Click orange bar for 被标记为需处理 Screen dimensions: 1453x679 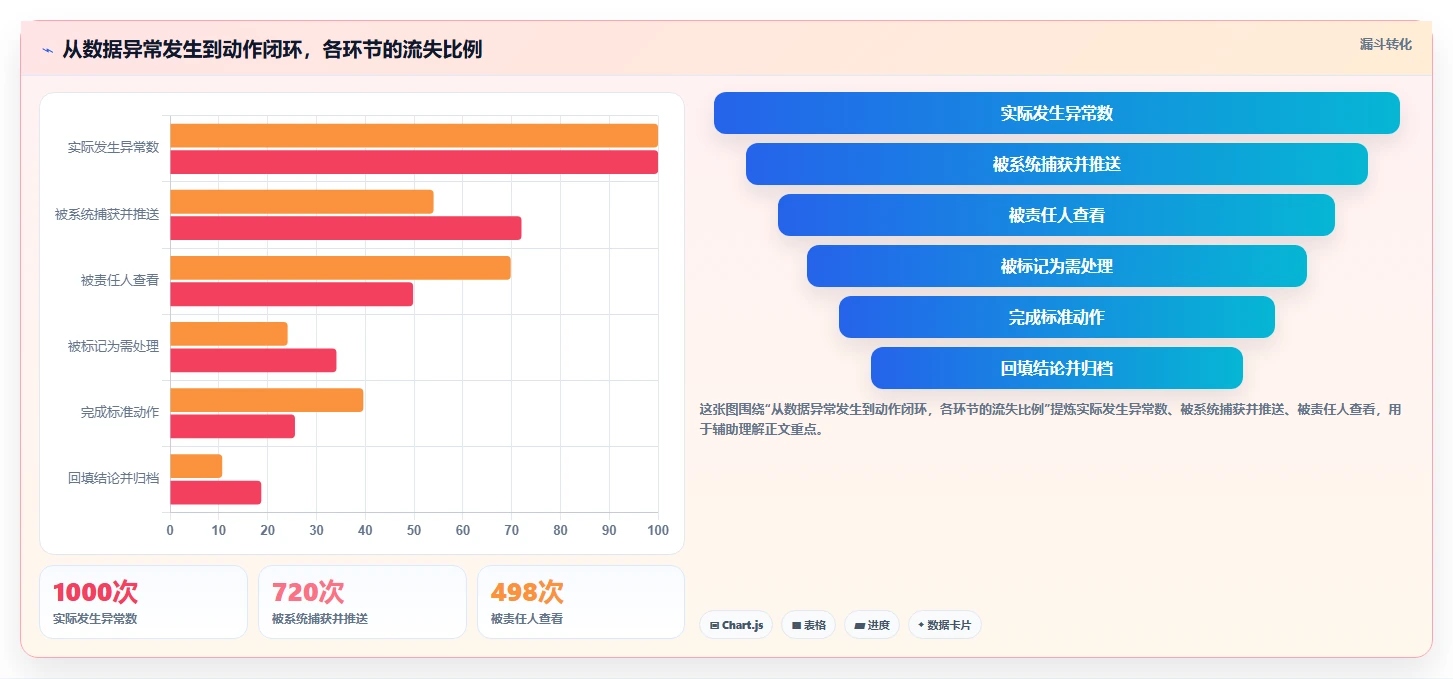[x=229, y=334]
